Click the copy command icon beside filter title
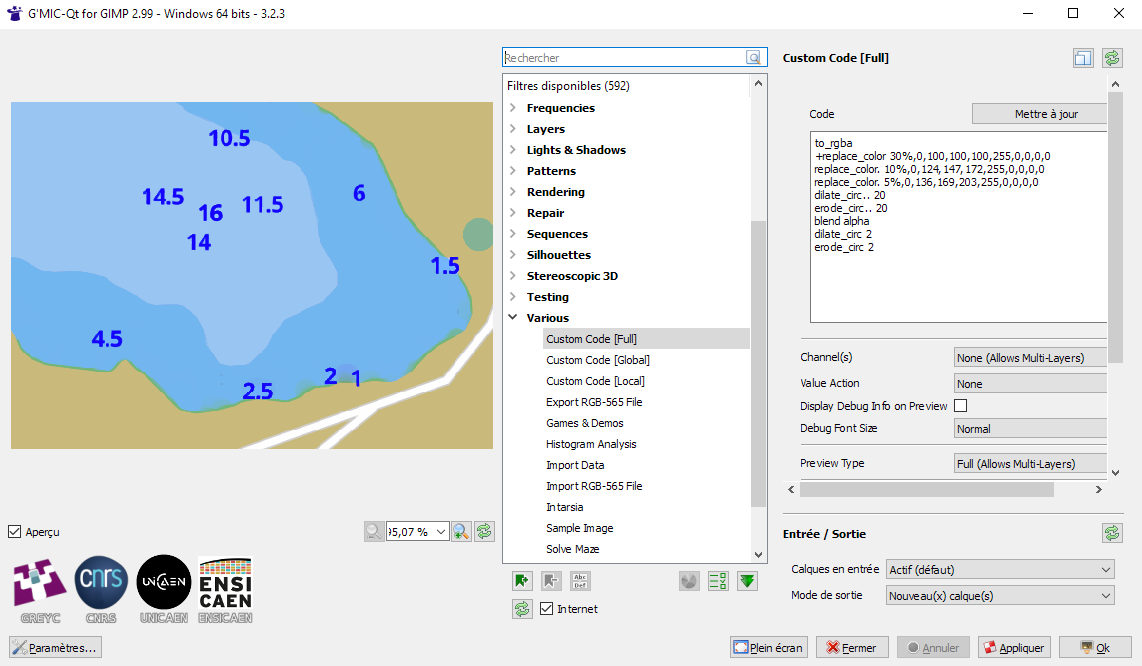The height and width of the screenshot is (666, 1142). [x=1083, y=58]
